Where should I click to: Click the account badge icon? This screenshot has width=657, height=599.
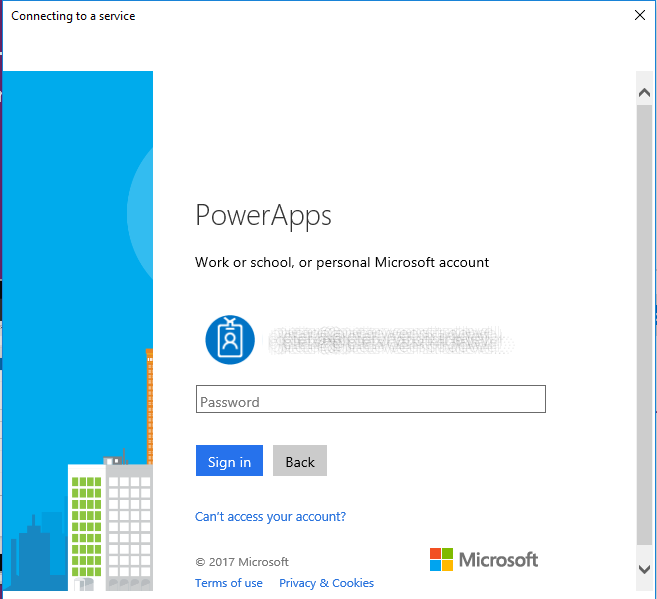click(230, 340)
